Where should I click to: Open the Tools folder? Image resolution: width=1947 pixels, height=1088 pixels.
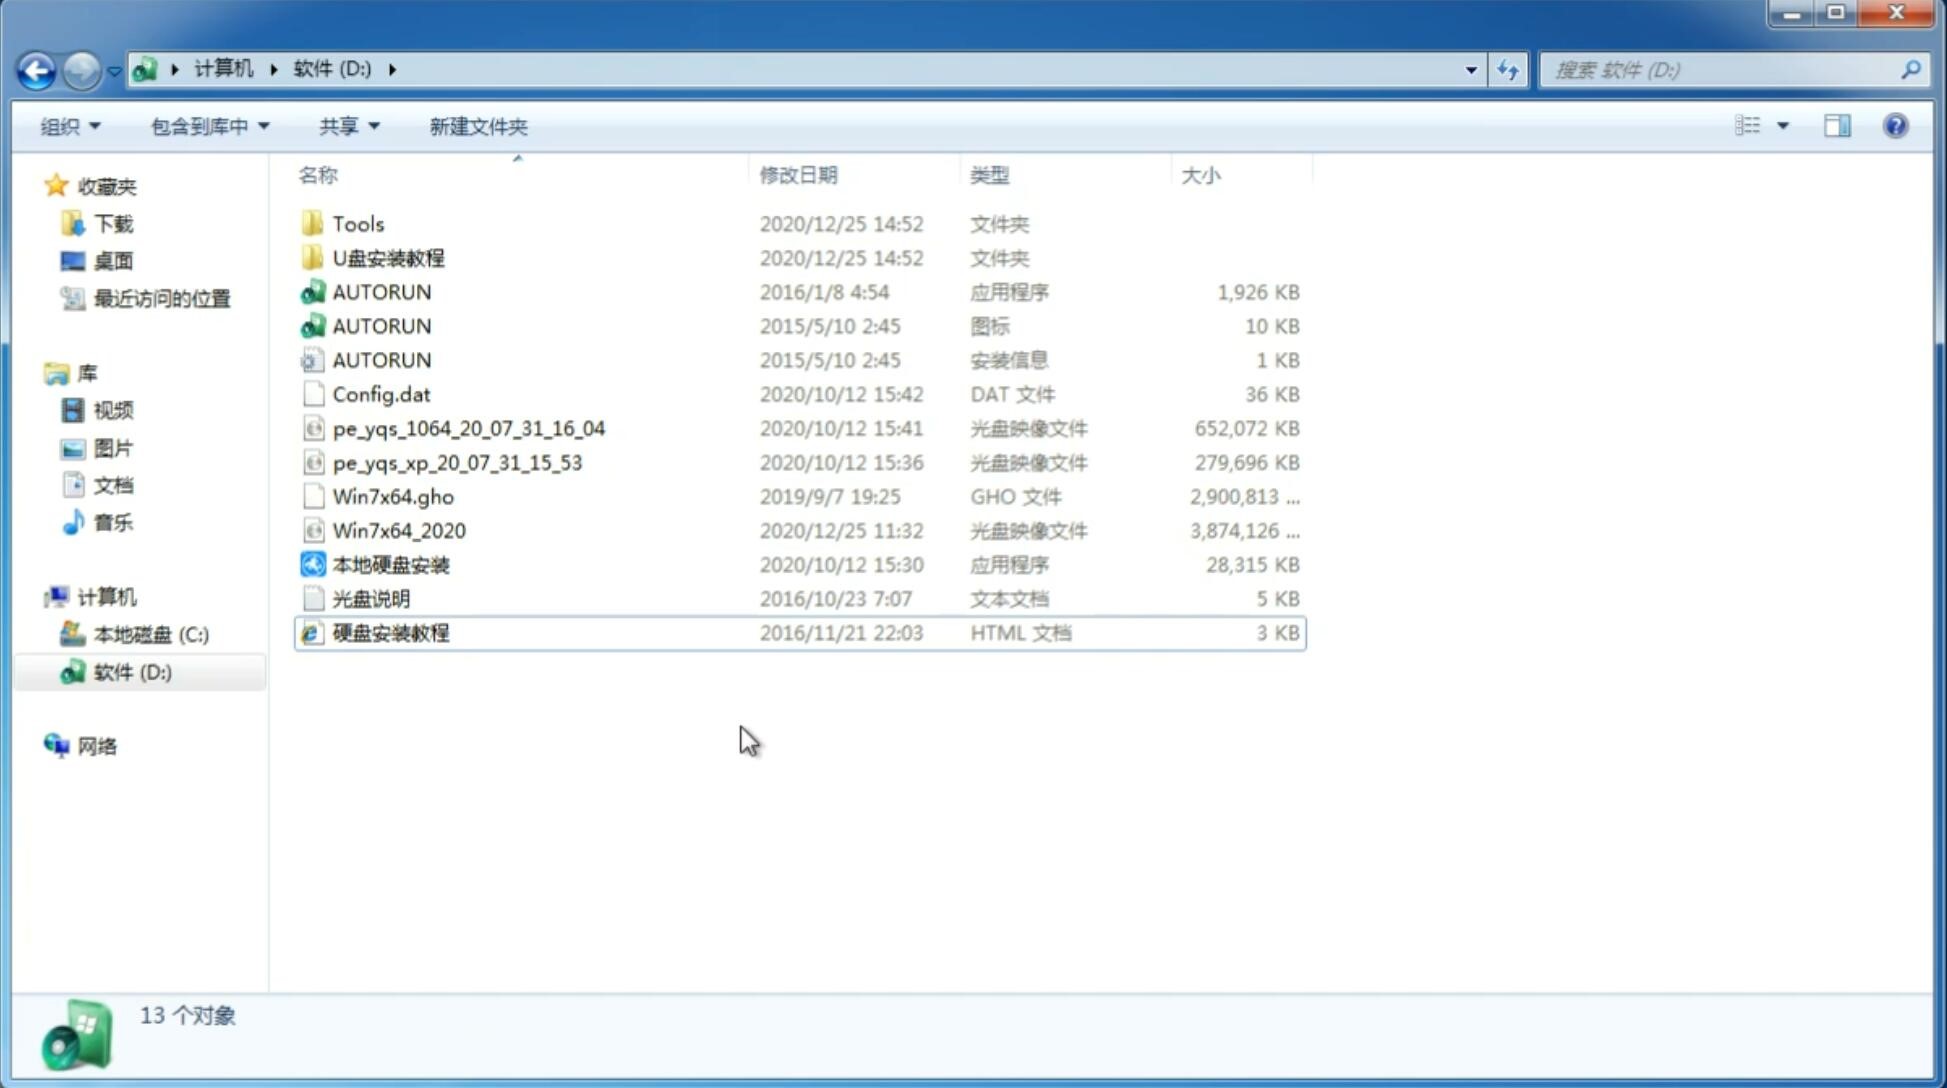pyautogui.click(x=357, y=223)
